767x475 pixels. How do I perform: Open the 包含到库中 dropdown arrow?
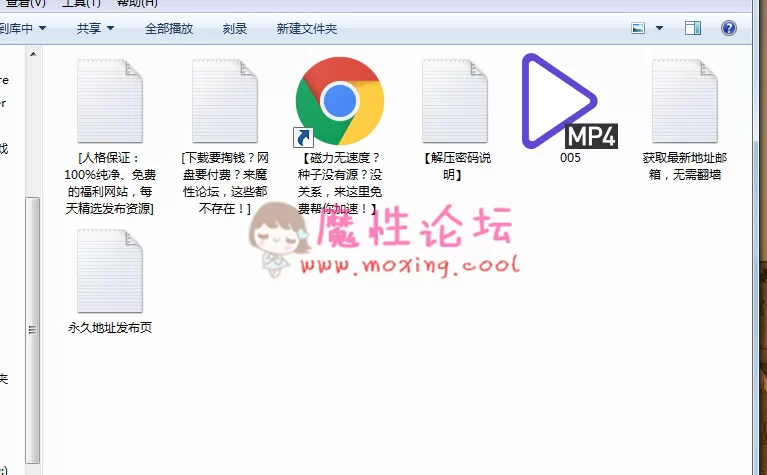pos(43,28)
